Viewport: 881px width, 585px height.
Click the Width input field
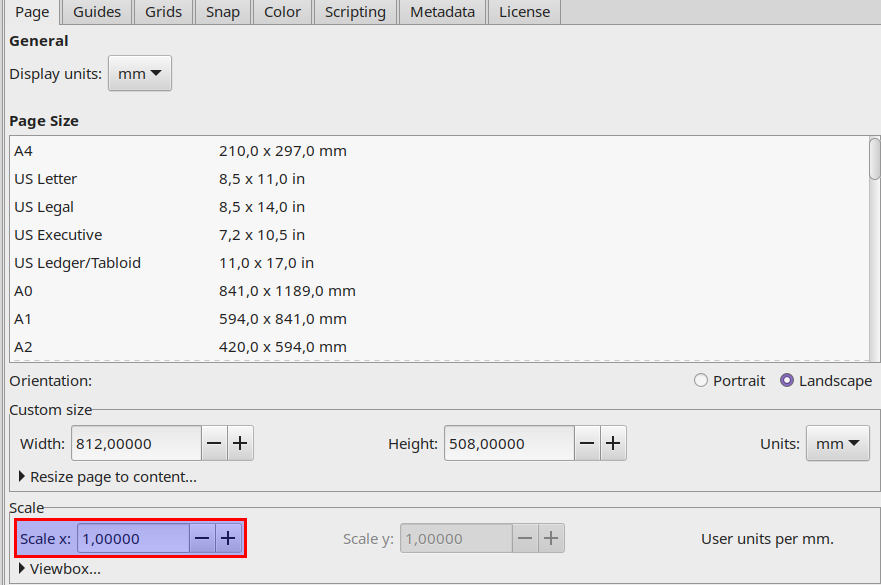pos(137,443)
